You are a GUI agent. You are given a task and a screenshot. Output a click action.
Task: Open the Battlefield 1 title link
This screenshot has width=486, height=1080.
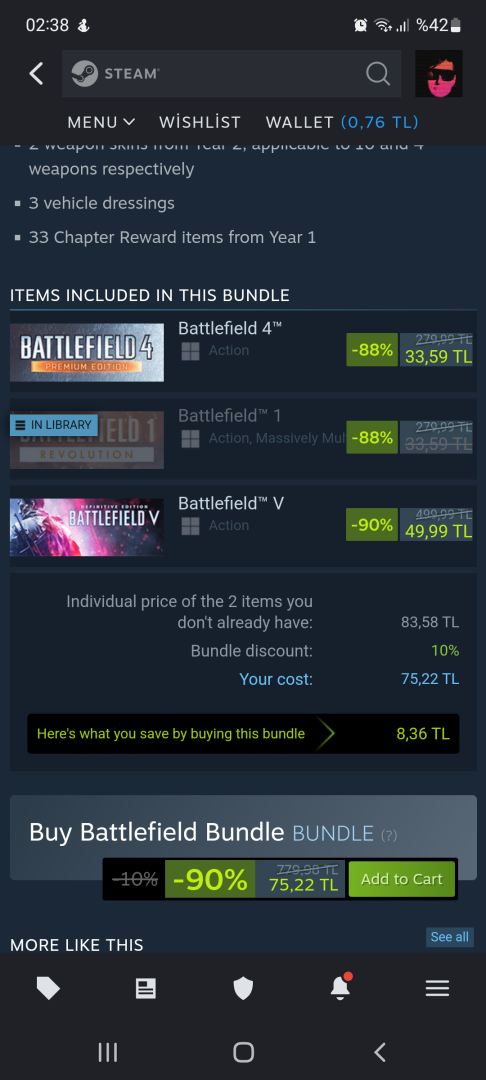click(x=229, y=415)
